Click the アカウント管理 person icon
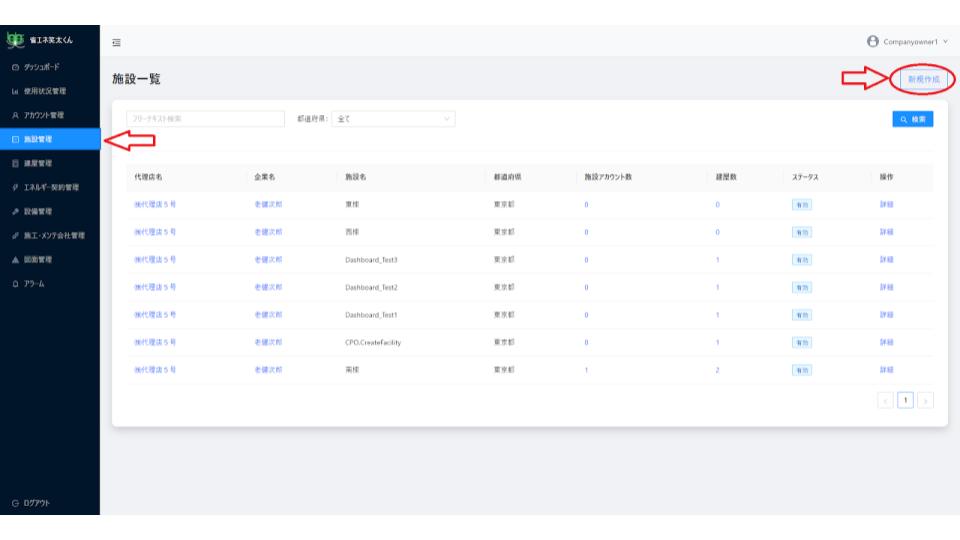The height and width of the screenshot is (540, 960). click(14, 115)
